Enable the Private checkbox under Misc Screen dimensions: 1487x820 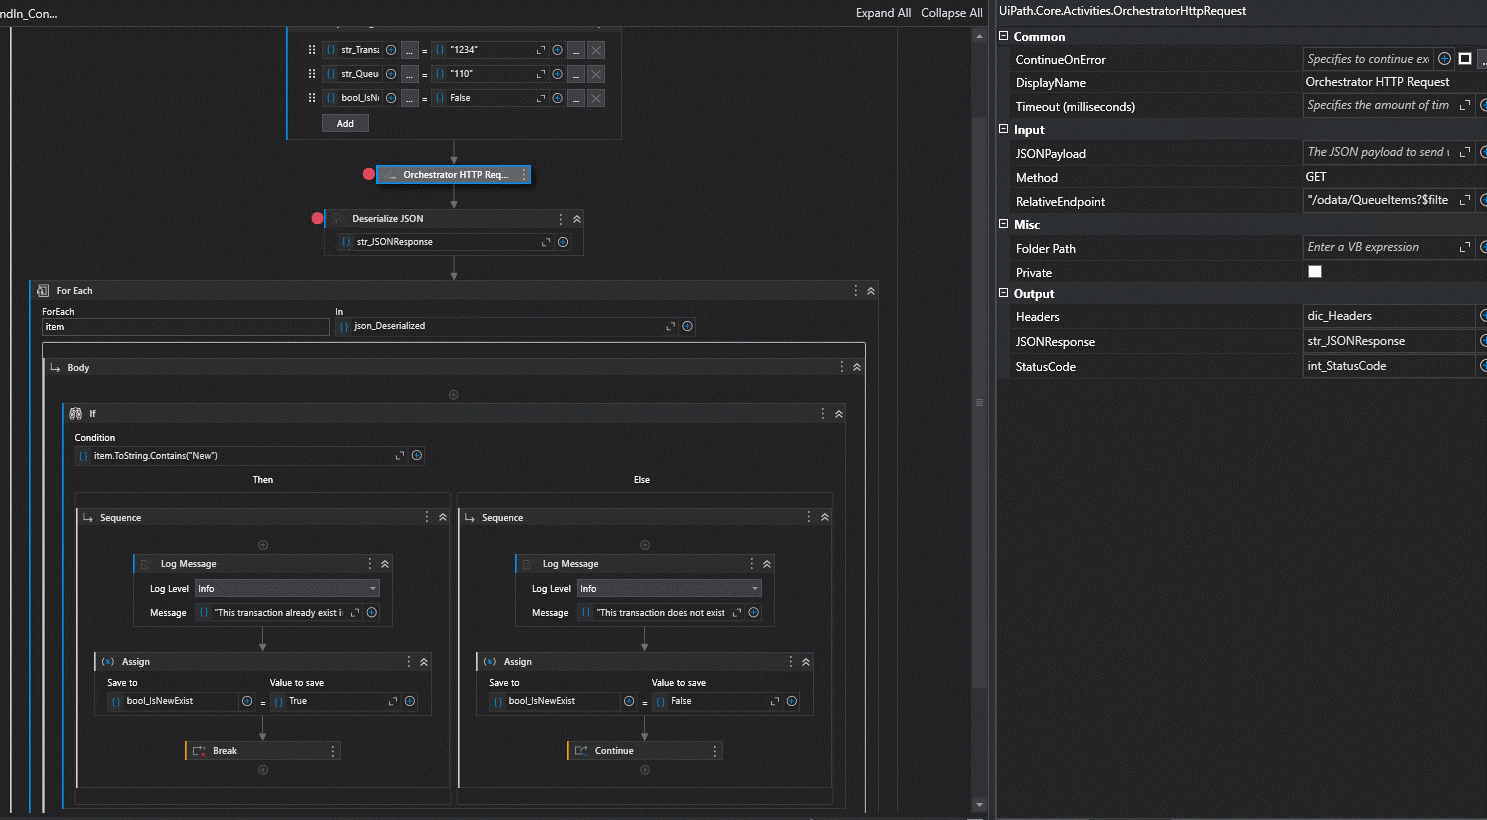tap(1315, 271)
